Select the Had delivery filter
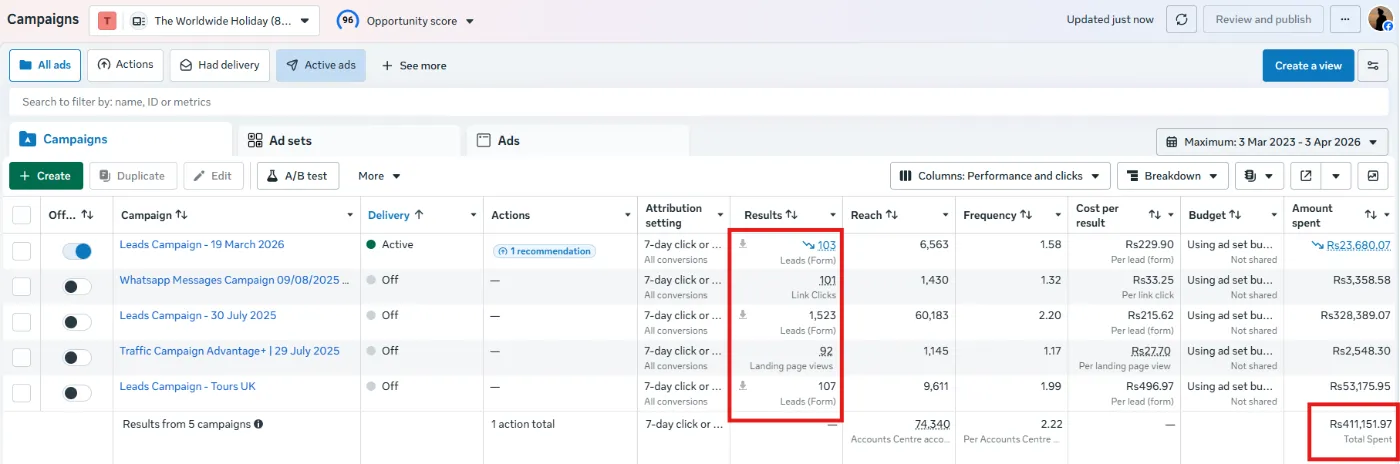The height and width of the screenshot is (464, 1400). [219, 65]
